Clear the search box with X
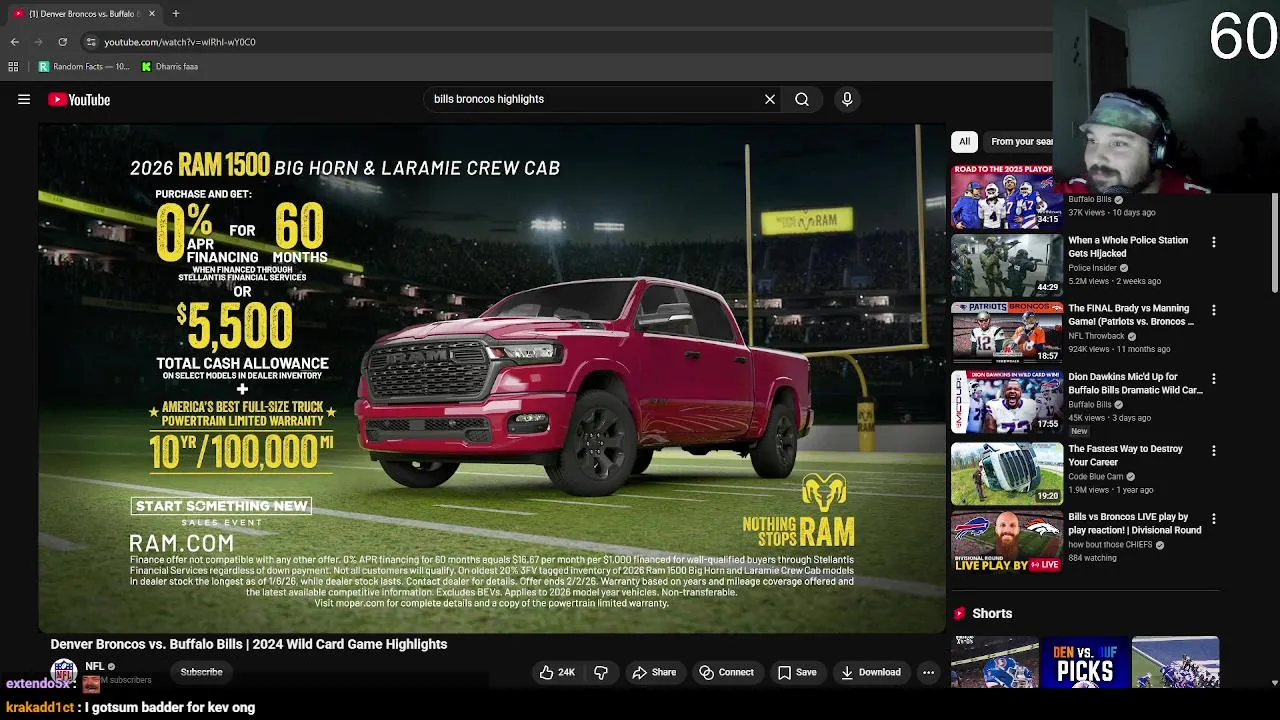Image resolution: width=1280 pixels, height=720 pixels. [x=770, y=99]
